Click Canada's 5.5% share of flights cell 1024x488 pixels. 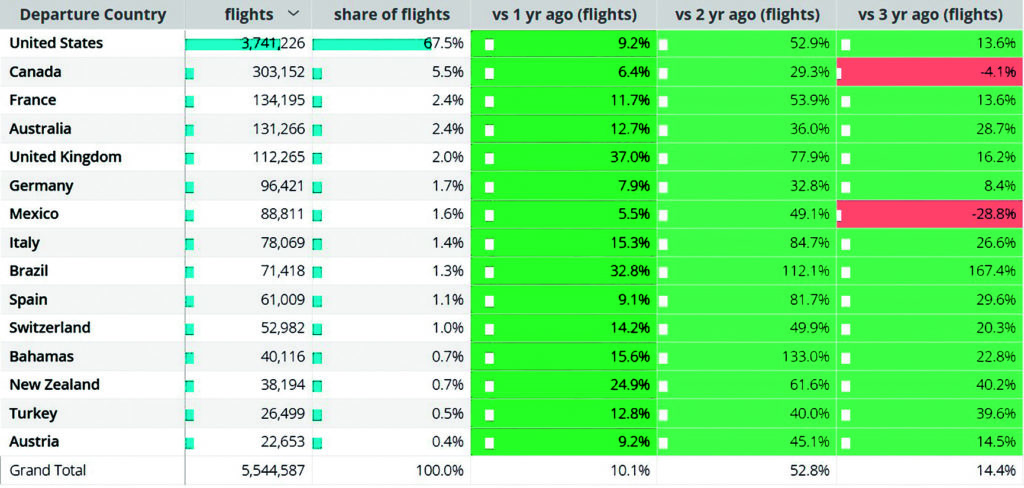click(x=391, y=72)
